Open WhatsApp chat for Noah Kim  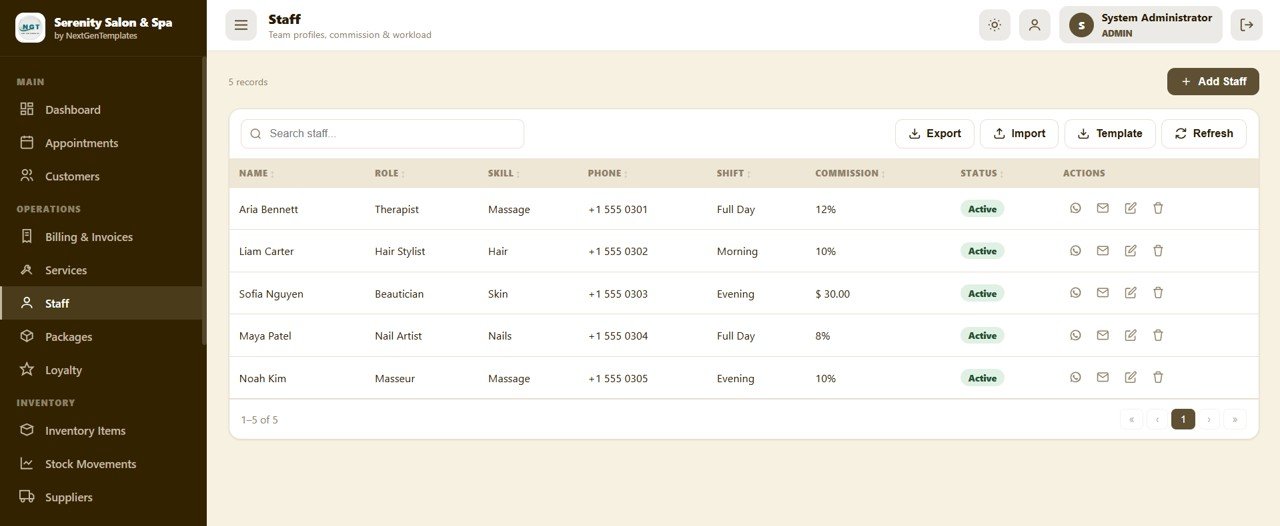point(1075,377)
